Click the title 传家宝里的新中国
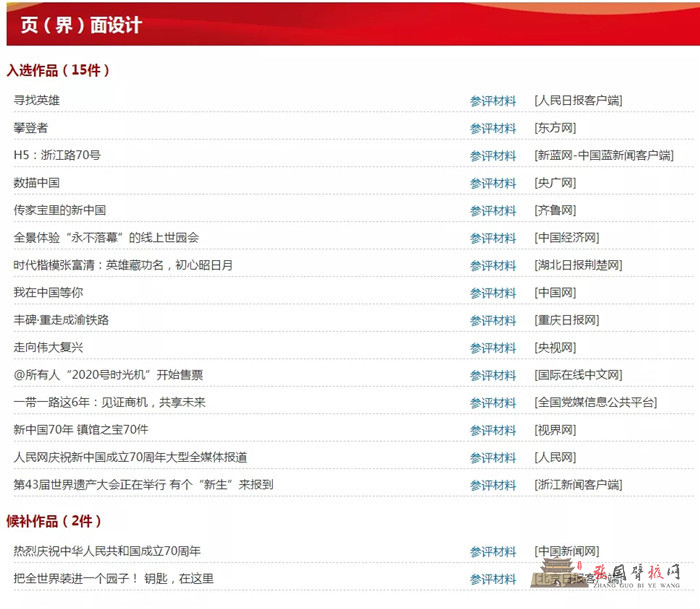The width and height of the screenshot is (700, 609). tap(60, 210)
